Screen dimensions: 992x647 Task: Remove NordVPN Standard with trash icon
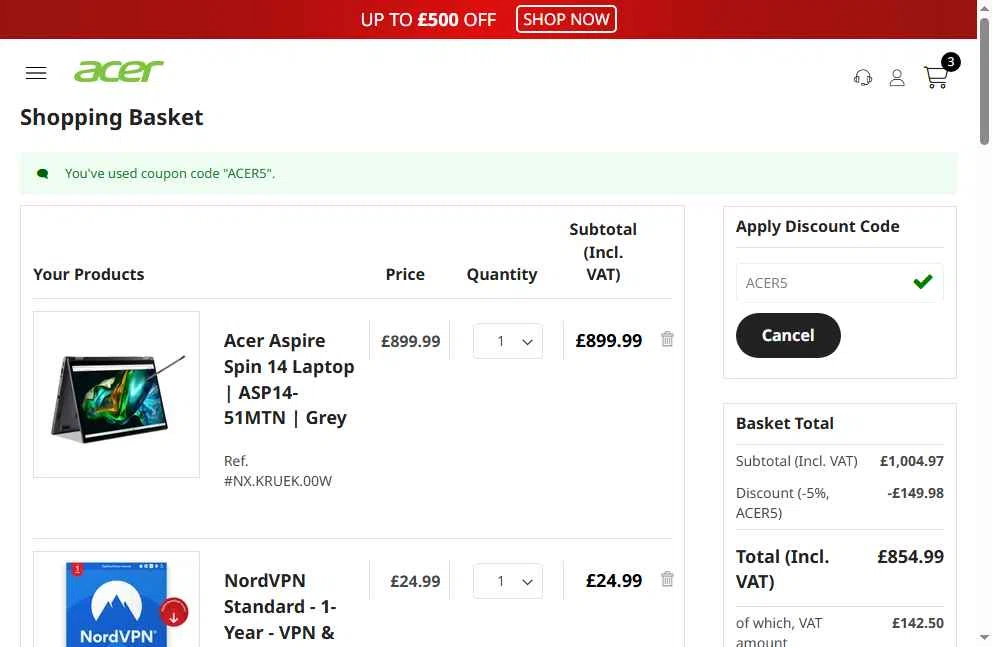667,579
